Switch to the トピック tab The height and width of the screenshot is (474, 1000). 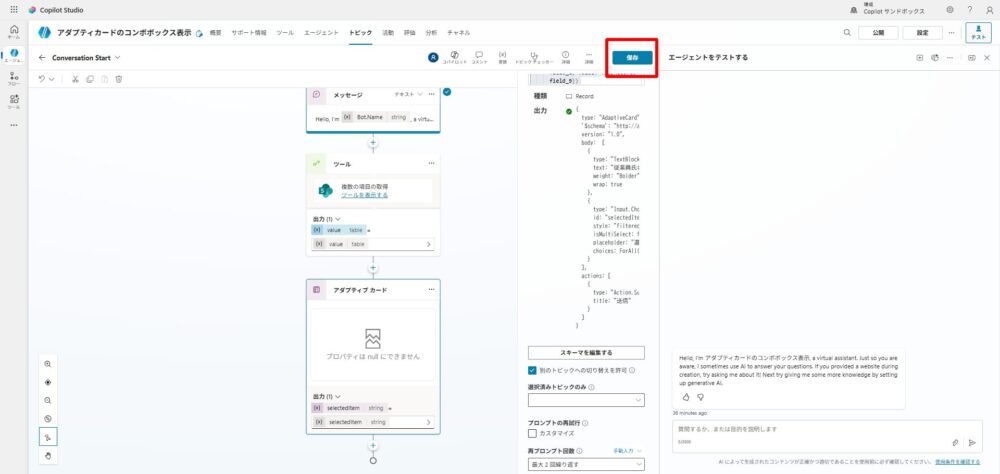point(360,33)
